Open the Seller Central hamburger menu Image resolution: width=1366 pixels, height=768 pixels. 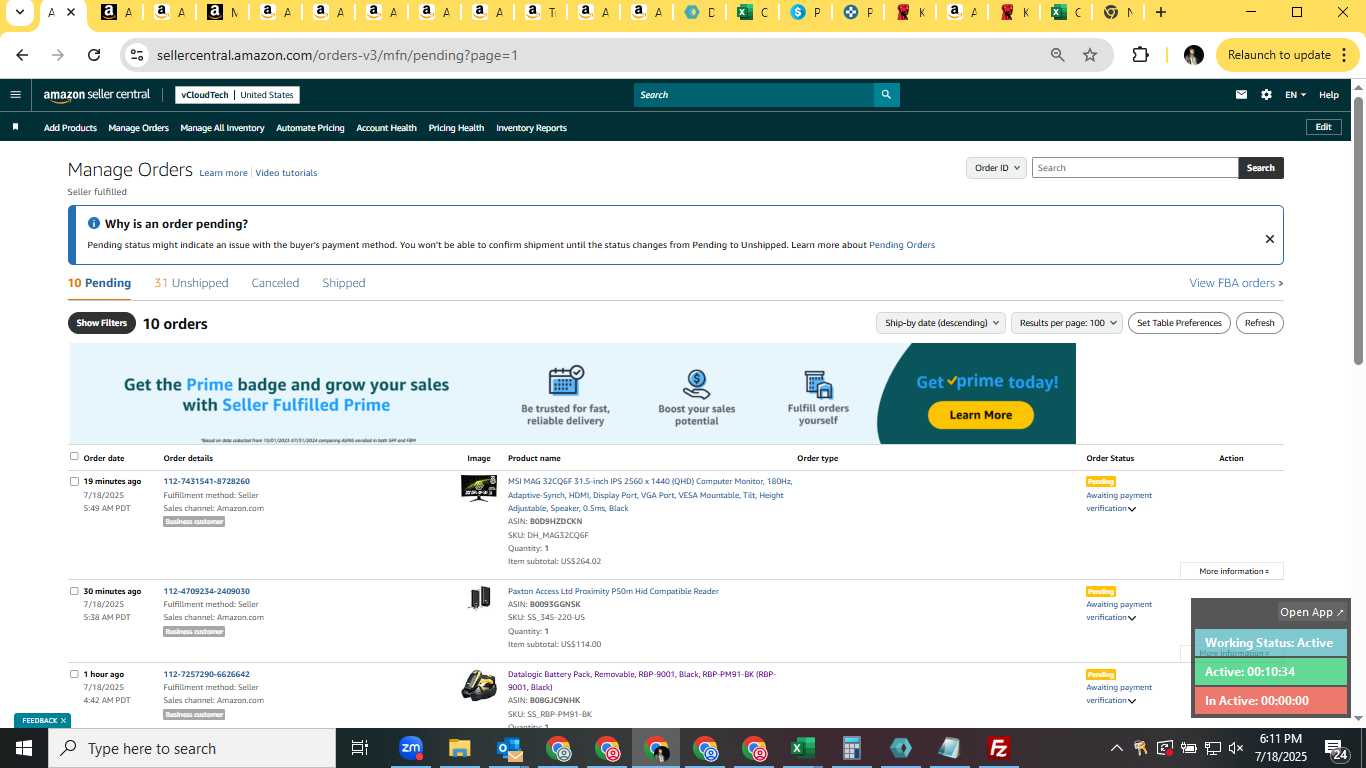15,95
